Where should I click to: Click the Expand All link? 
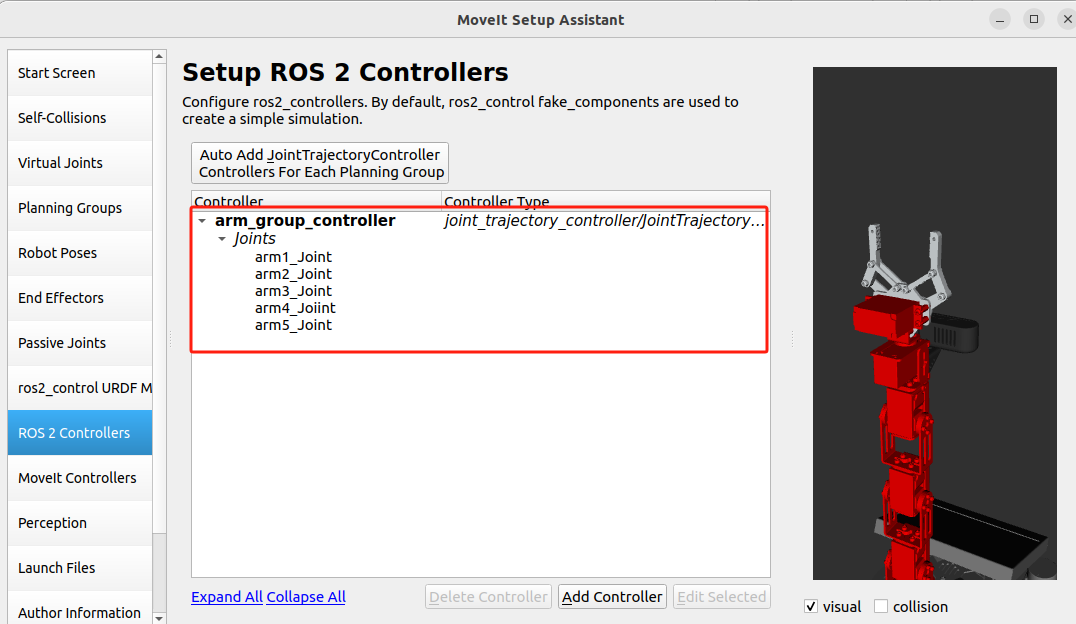point(226,597)
